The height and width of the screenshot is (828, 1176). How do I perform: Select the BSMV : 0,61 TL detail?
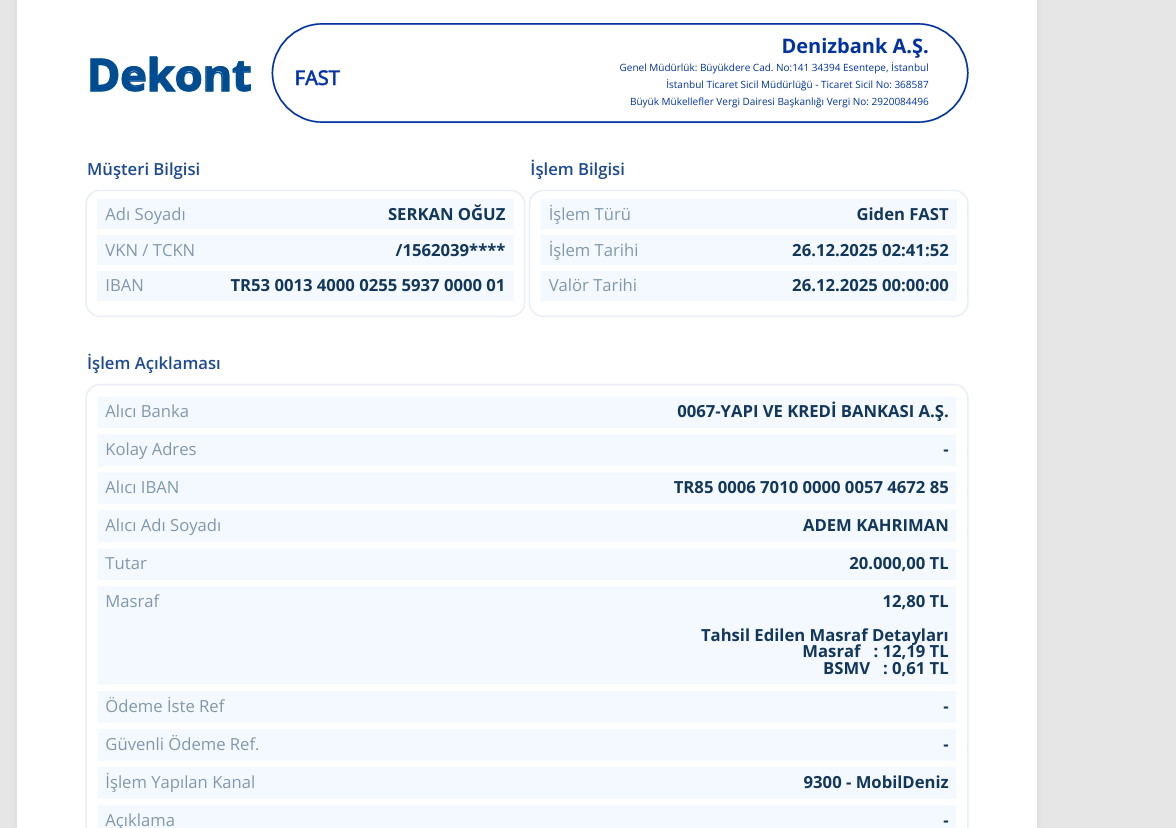(x=886, y=668)
